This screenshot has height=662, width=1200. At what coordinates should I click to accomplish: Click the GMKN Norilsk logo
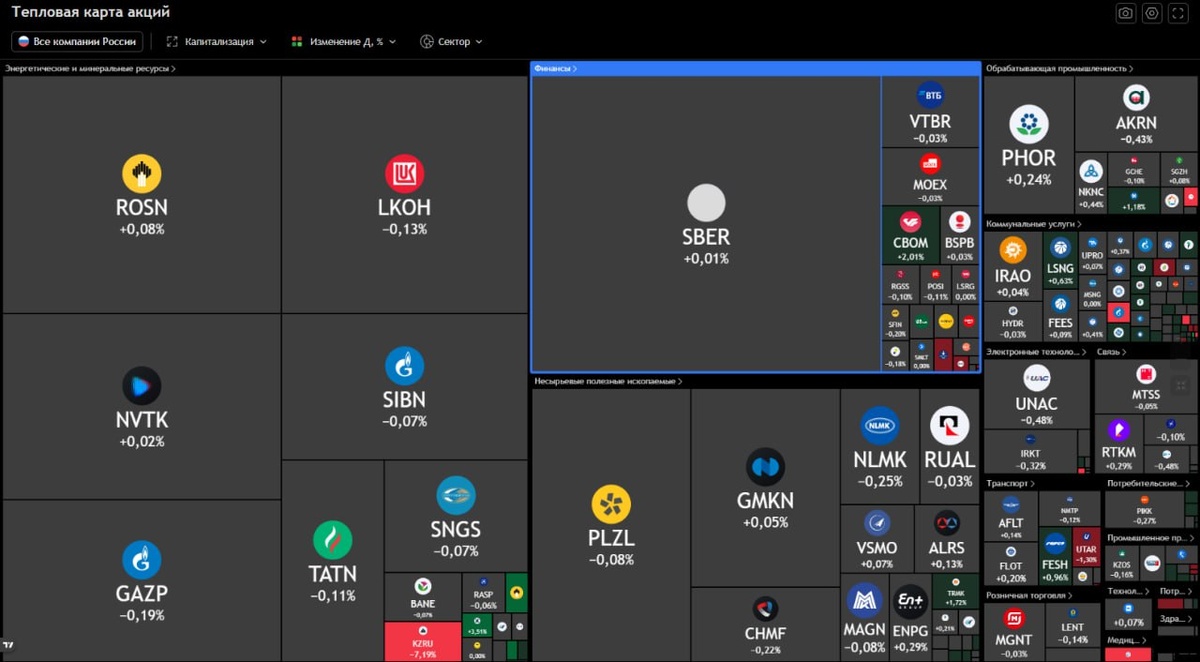click(765, 467)
